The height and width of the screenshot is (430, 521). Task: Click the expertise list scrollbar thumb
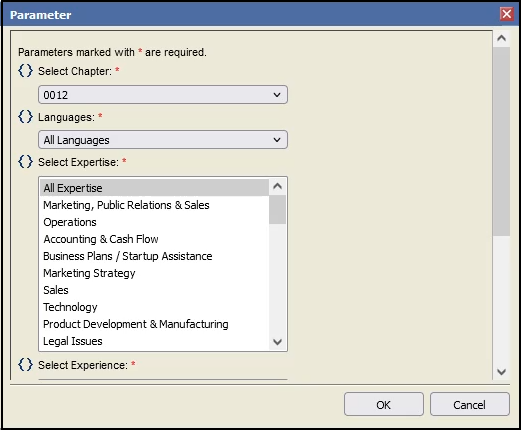coord(277,210)
